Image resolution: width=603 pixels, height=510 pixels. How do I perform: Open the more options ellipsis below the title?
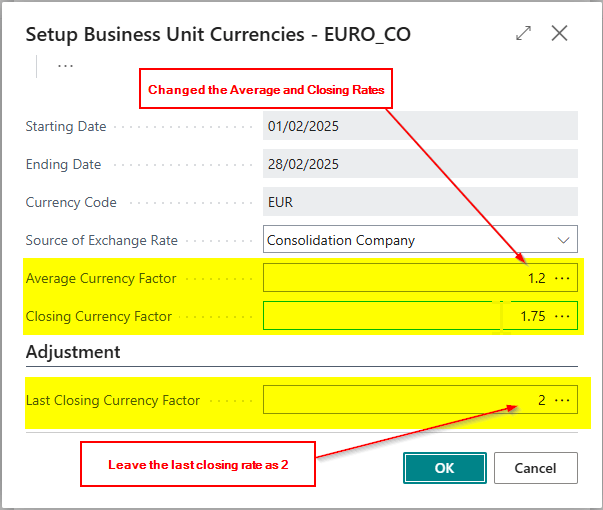65,66
